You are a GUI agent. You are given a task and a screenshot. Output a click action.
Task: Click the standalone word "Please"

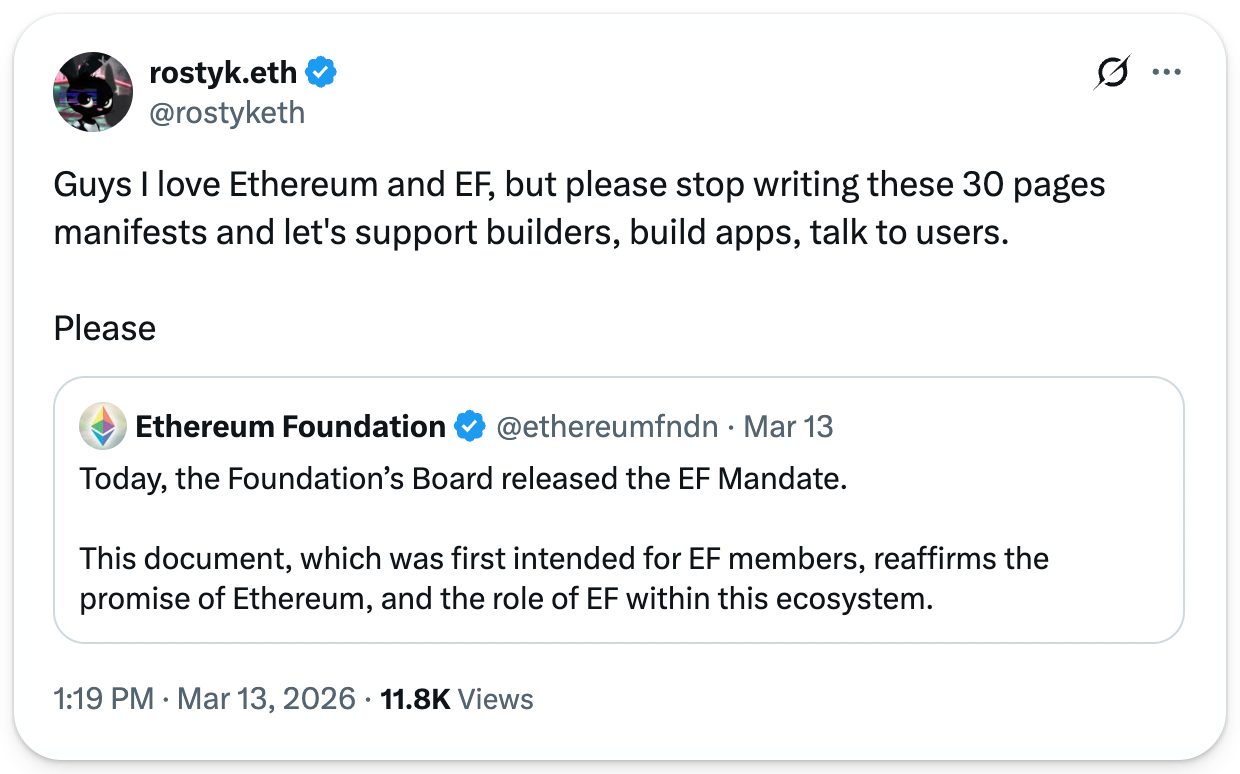click(x=105, y=328)
